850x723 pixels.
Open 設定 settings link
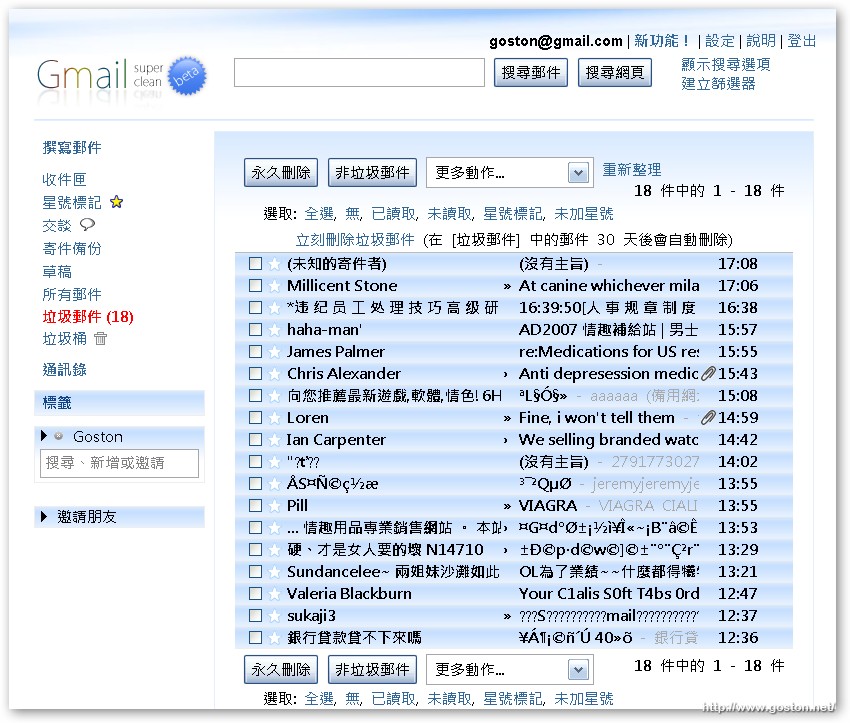pyautogui.click(x=720, y=41)
